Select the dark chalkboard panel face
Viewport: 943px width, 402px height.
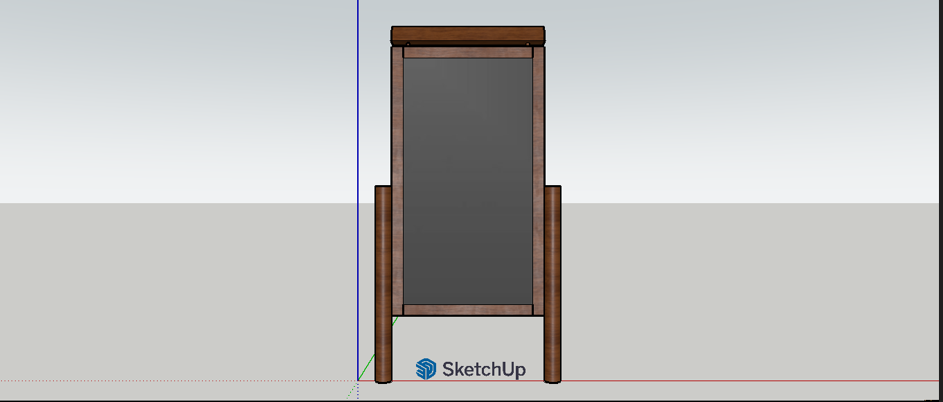[468, 181]
